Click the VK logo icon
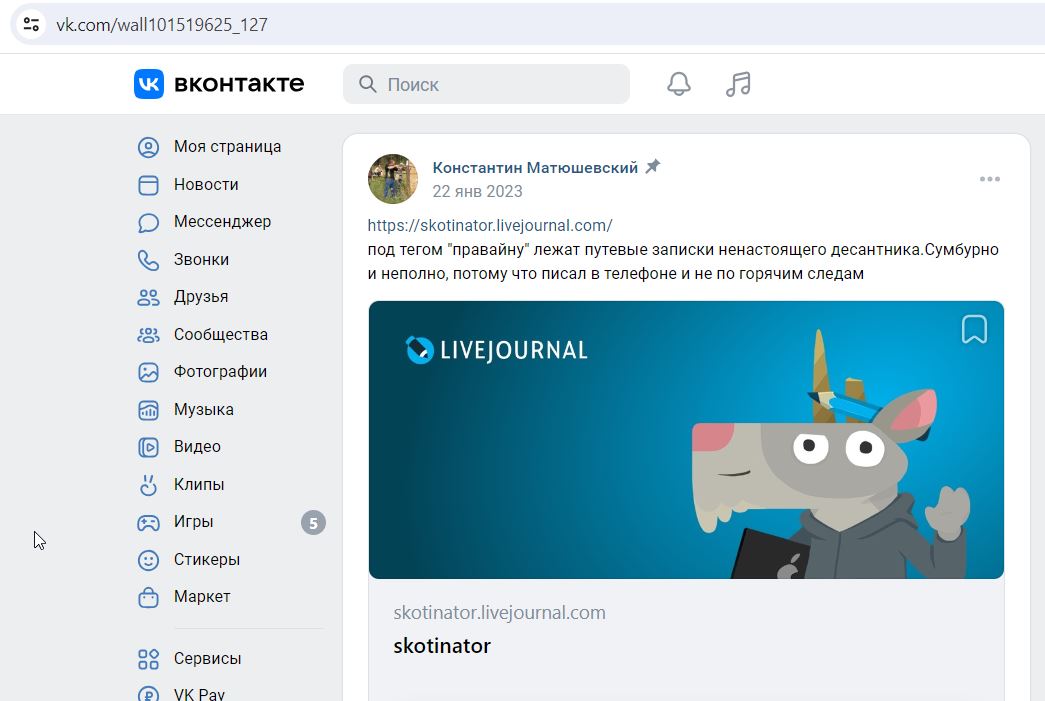The width and height of the screenshot is (1045, 701). (149, 84)
